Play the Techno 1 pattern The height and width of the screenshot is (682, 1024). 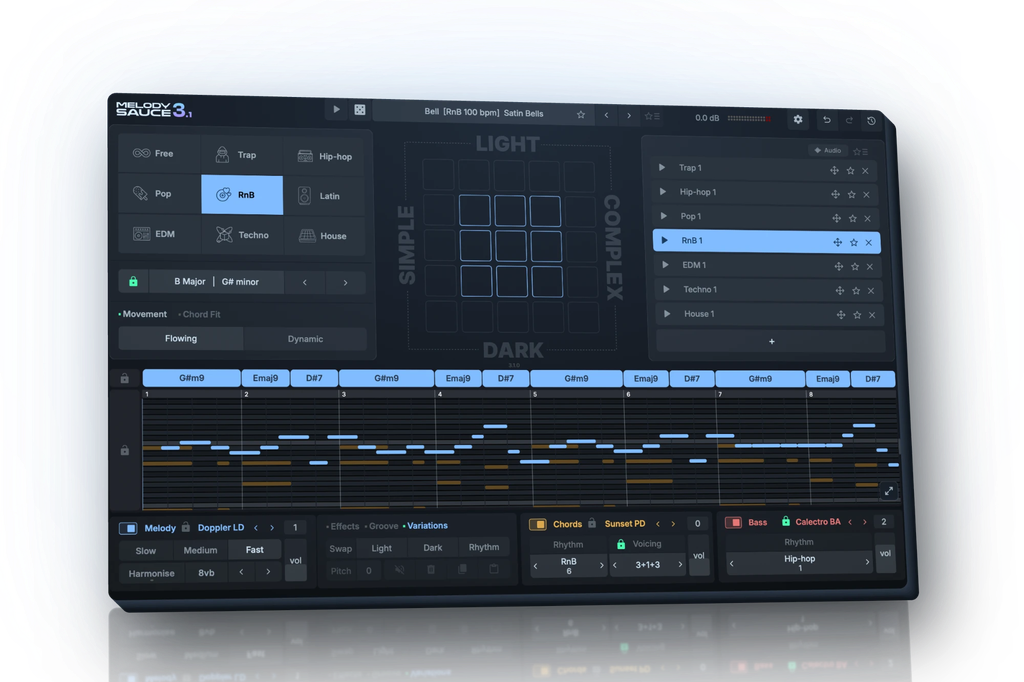click(666, 289)
